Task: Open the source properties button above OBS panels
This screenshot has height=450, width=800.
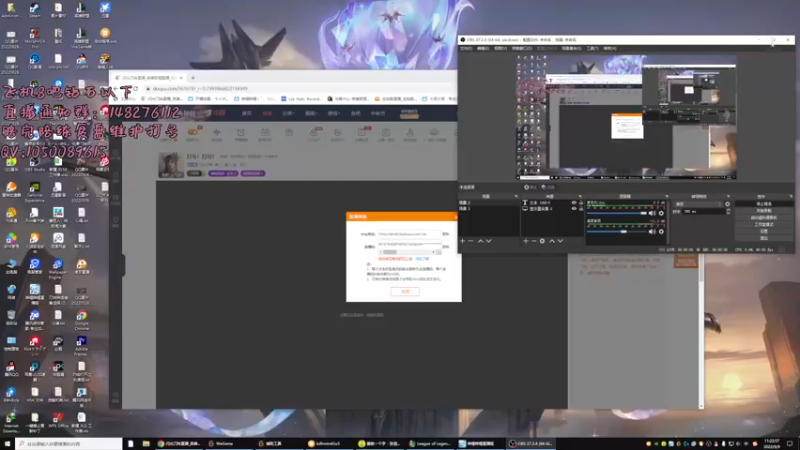Action: (530, 187)
